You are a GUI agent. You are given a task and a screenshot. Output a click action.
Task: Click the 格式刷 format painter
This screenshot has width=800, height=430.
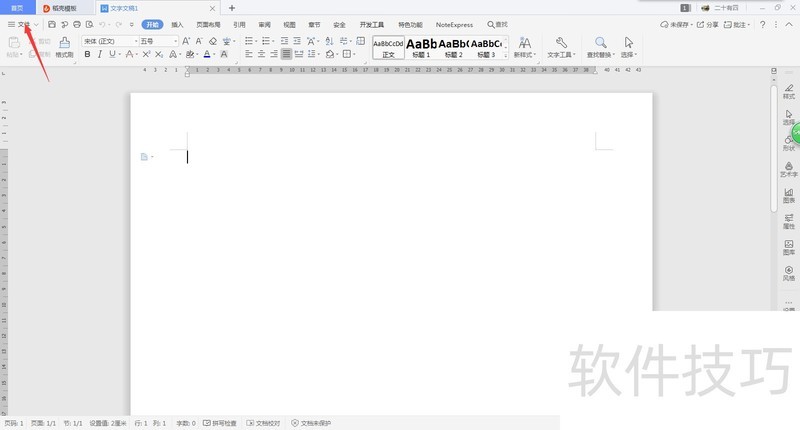64,47
